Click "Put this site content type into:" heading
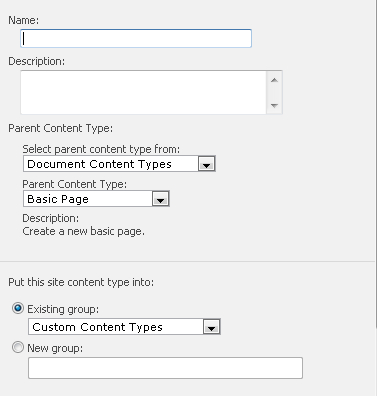377x396 pixels. [x=81, y=282]
